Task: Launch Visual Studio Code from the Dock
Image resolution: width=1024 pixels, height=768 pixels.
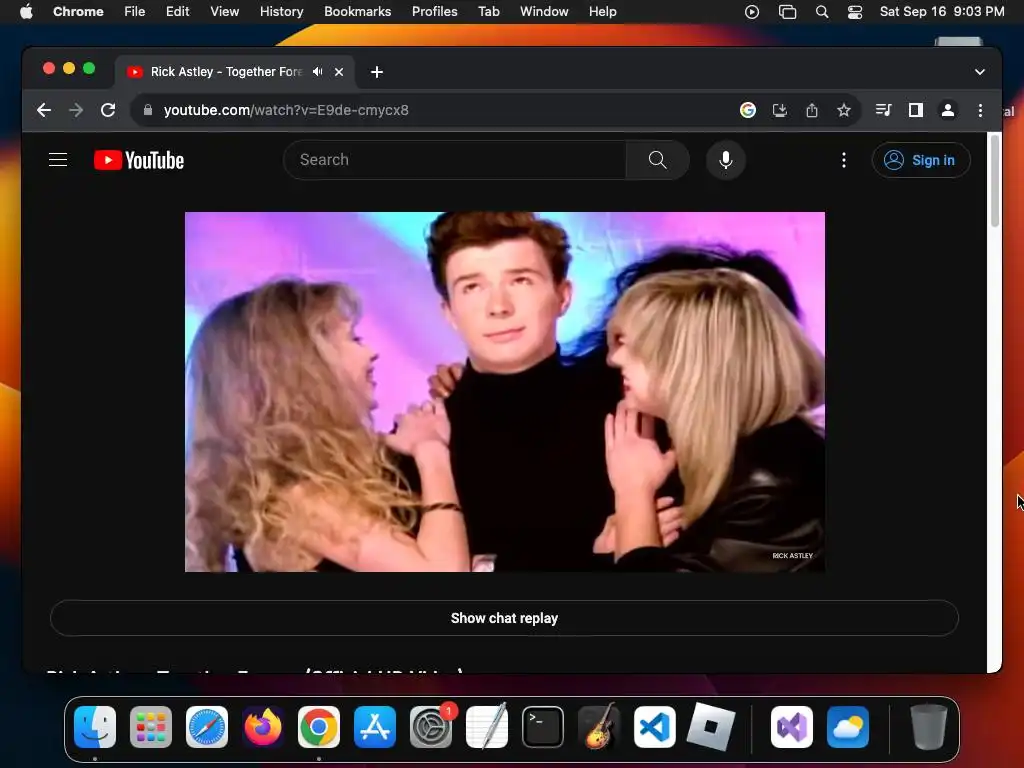Action: pos(655,727)
